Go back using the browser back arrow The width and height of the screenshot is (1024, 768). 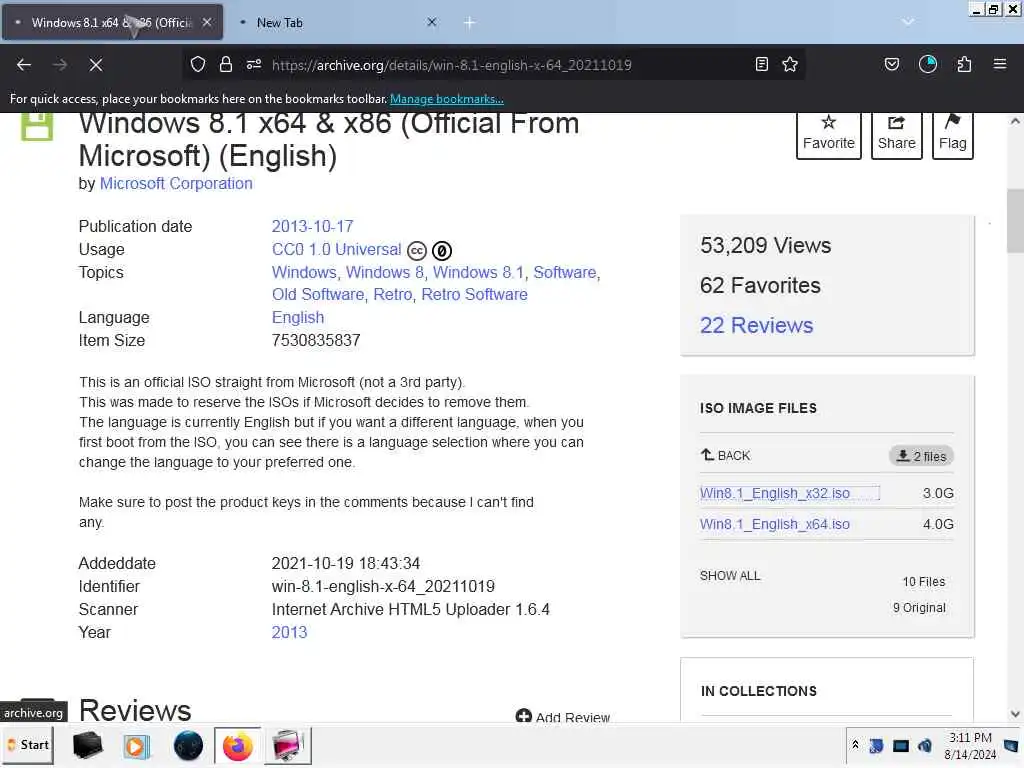(24, 65)
